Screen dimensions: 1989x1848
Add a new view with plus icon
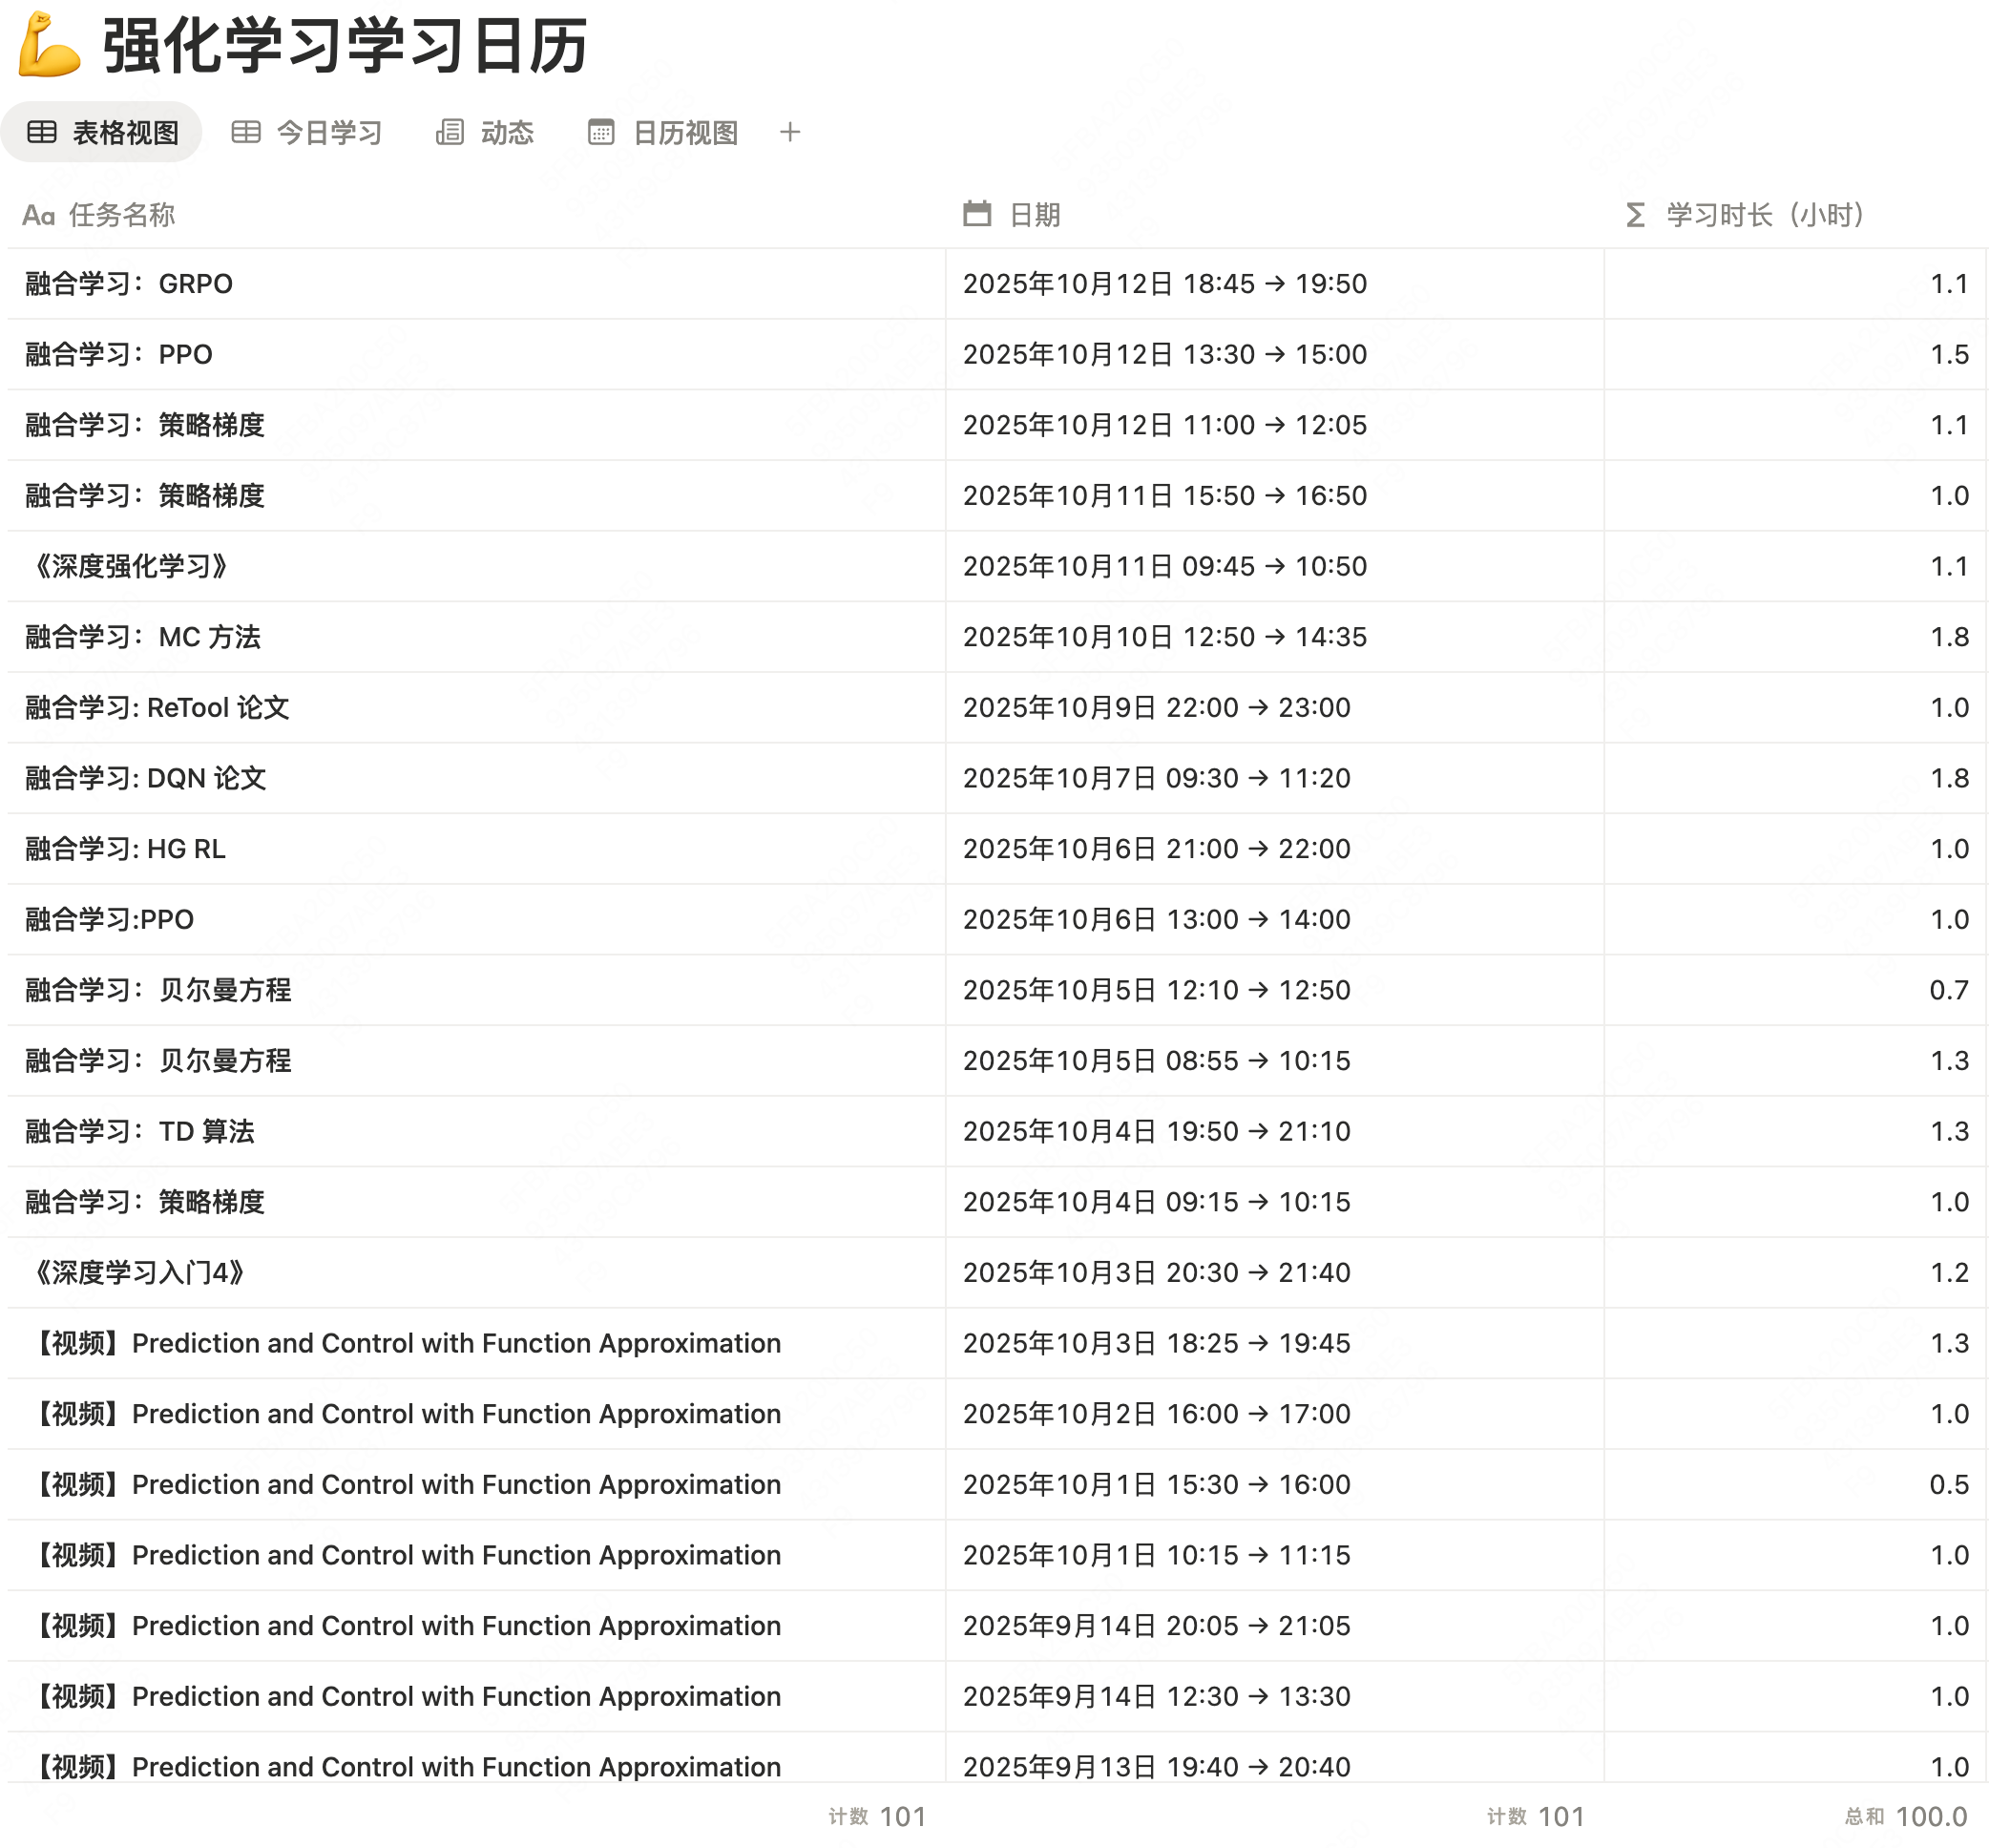click(x=790, y=132)
